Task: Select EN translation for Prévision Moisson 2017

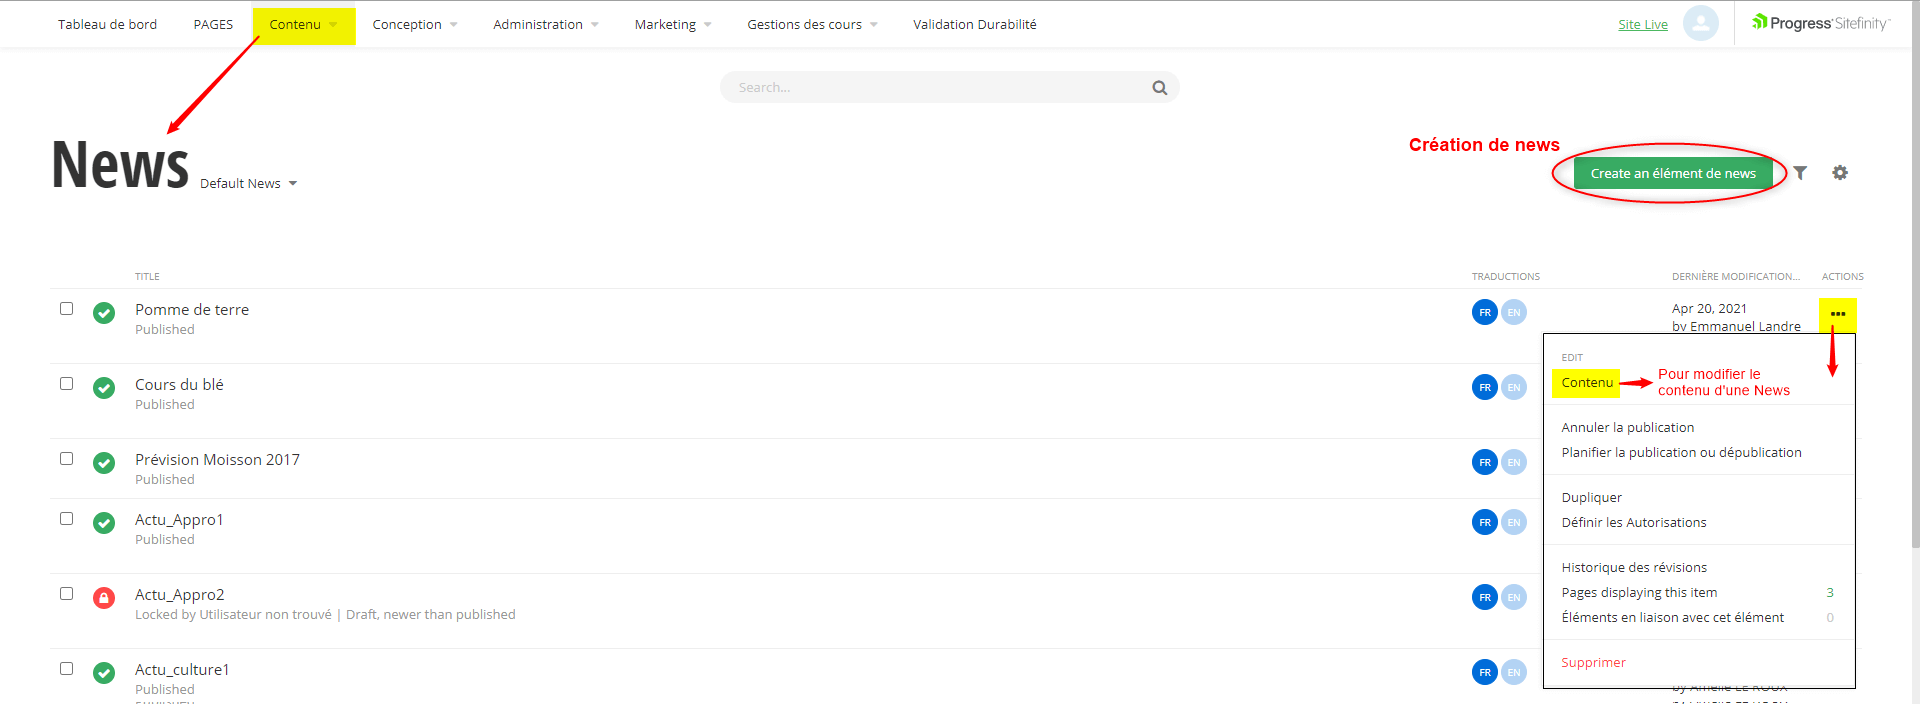Action: (1514, 462)
